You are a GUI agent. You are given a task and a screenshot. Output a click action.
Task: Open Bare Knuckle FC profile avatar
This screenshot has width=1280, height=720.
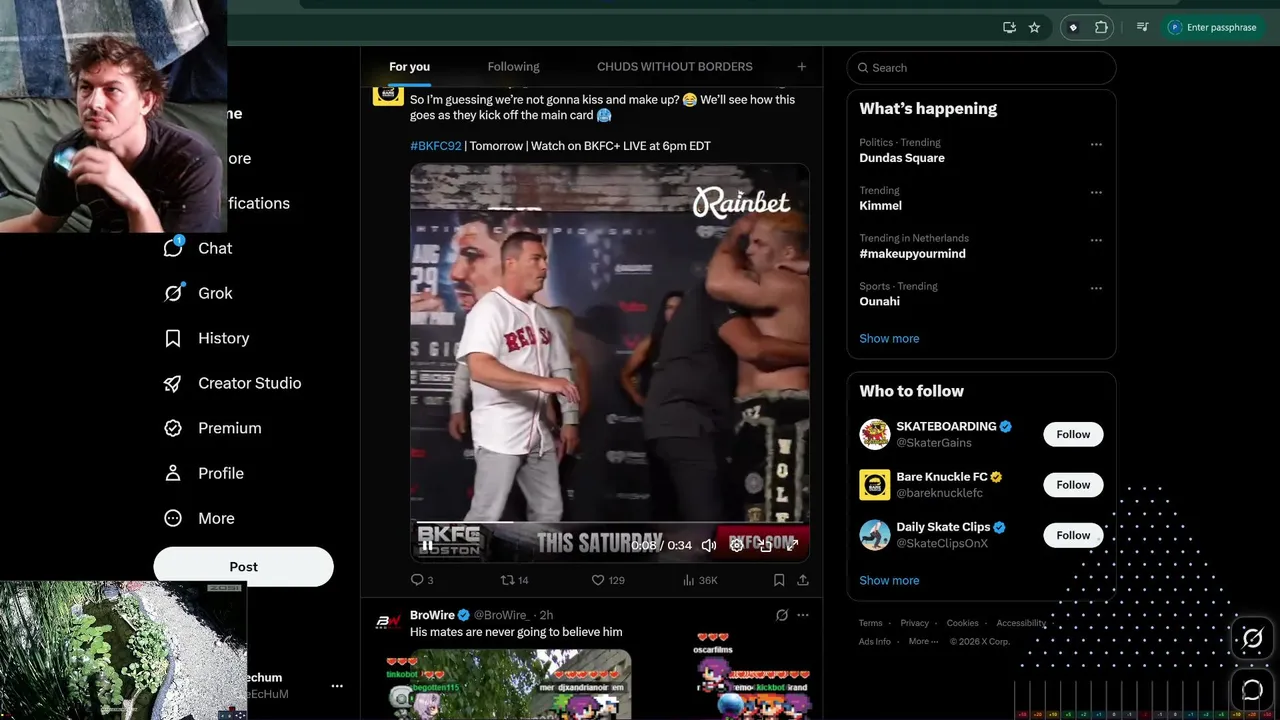pyautogui.click(x=875, y=485)
